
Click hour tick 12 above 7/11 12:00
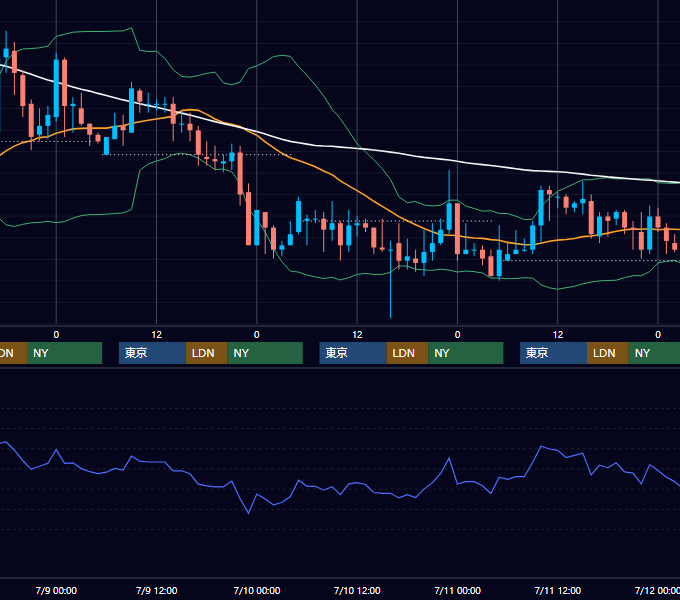558,335
